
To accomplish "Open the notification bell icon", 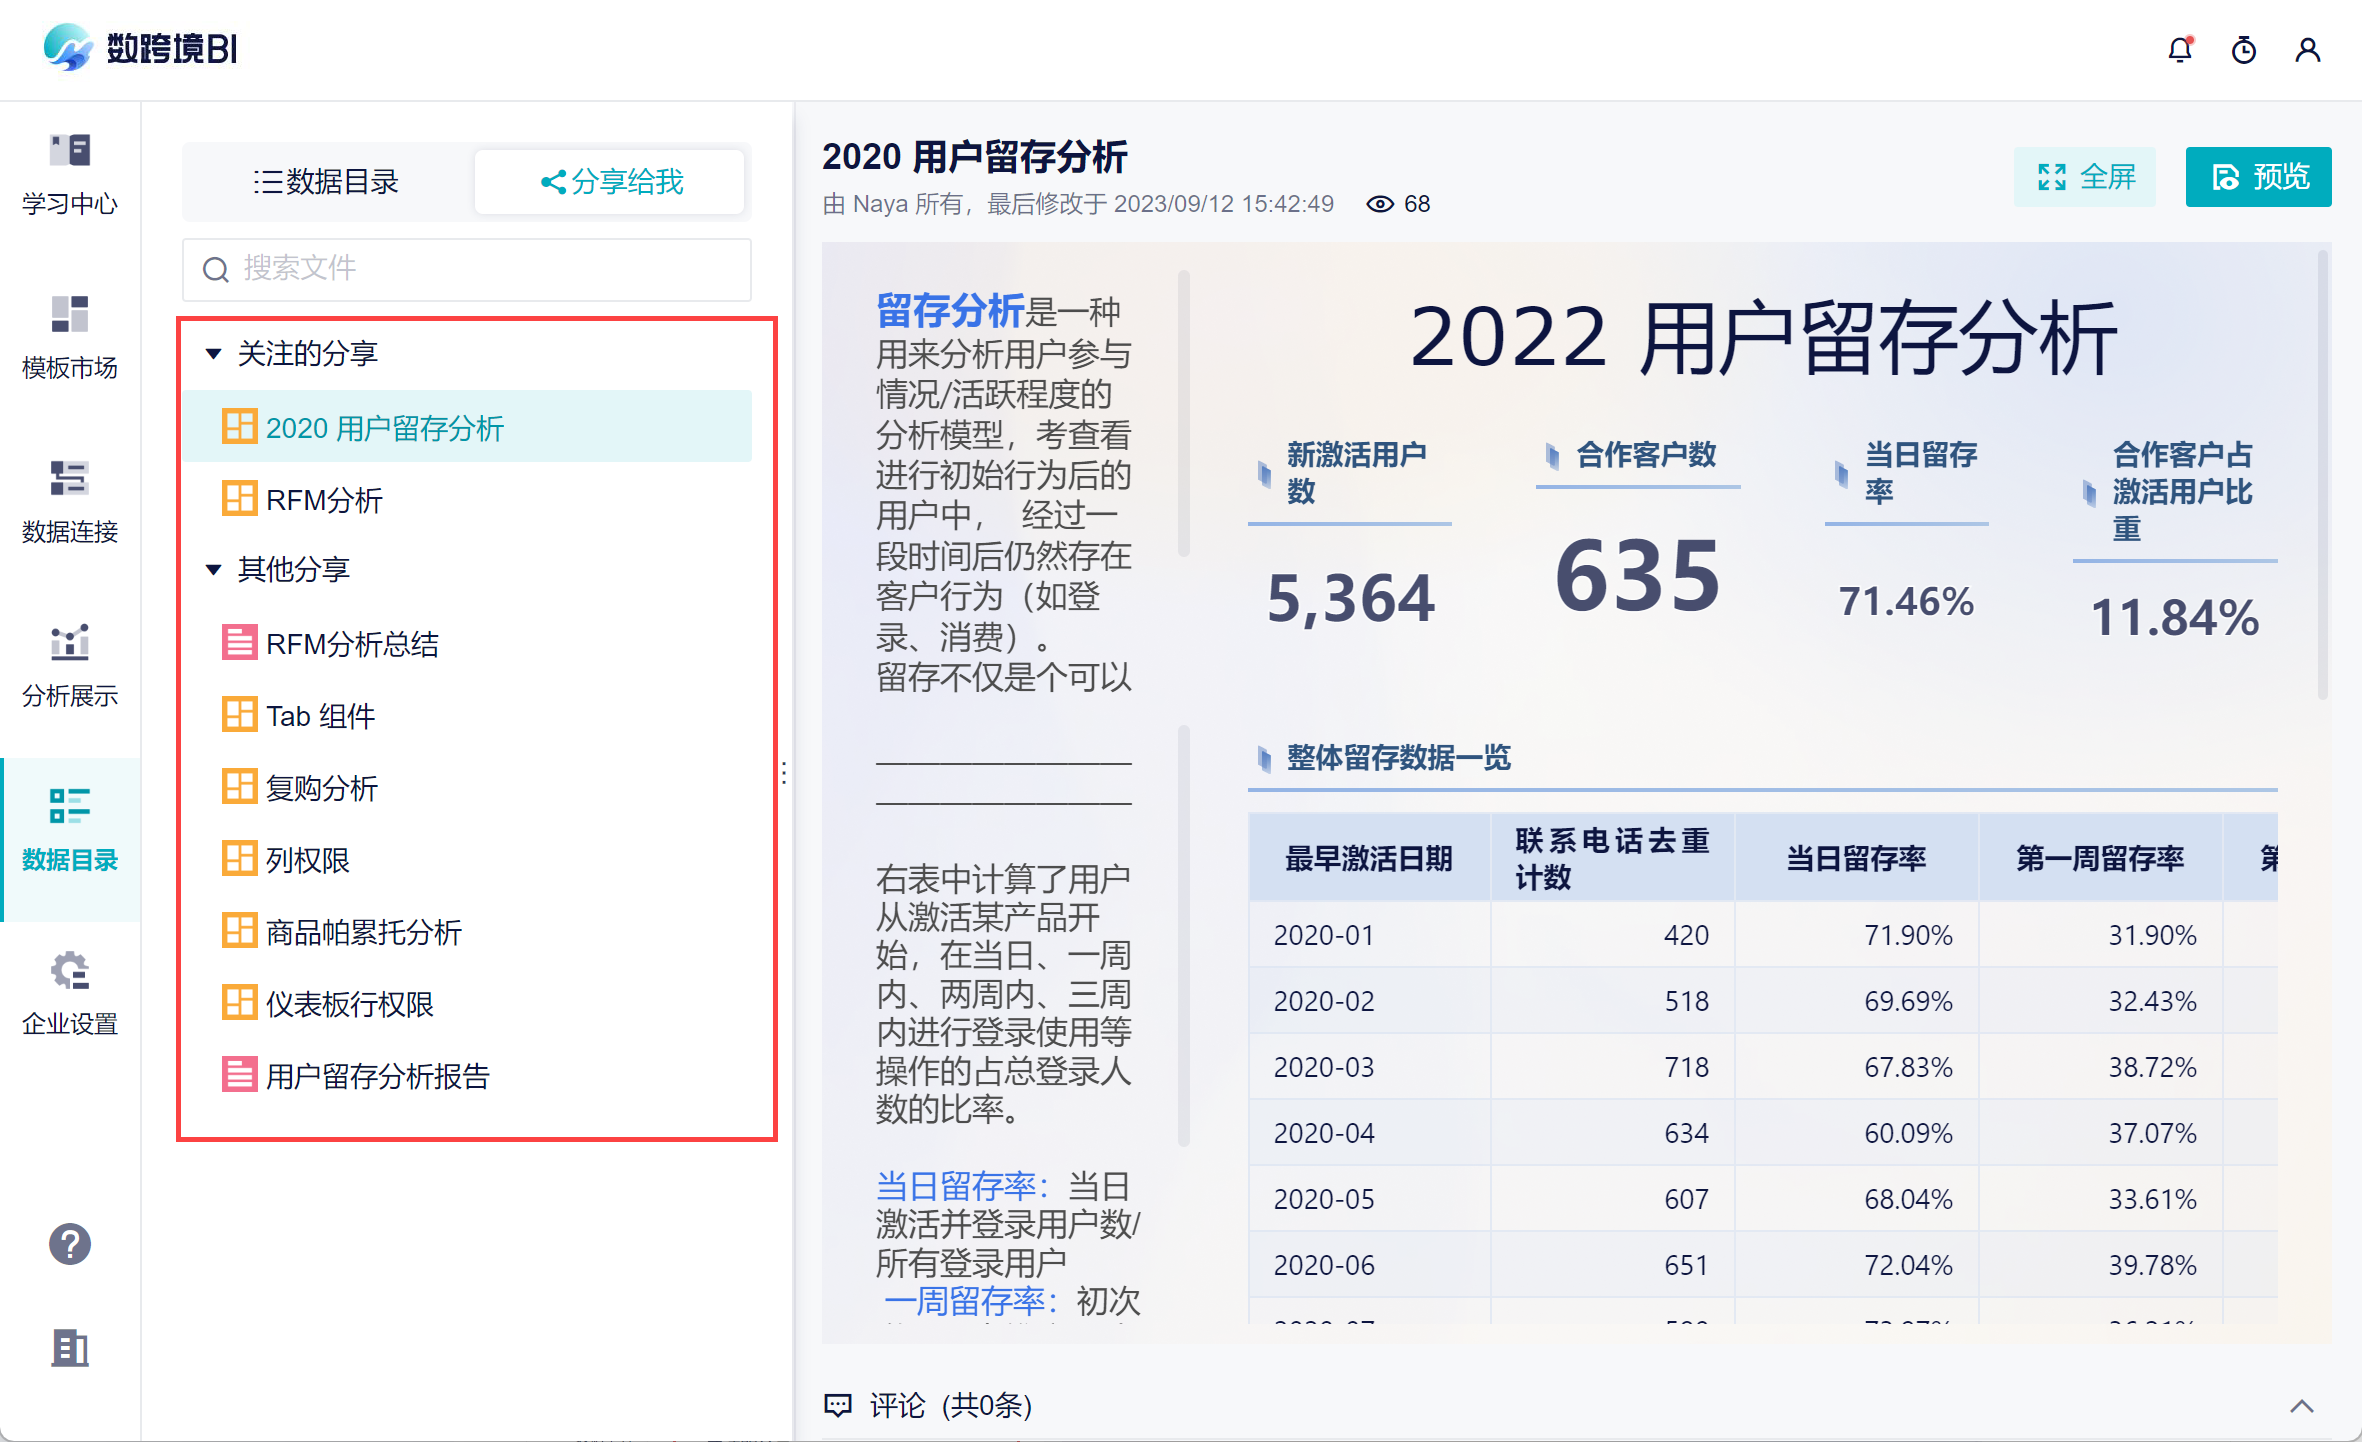I will pyautogui.click(x=2180, y=50).
